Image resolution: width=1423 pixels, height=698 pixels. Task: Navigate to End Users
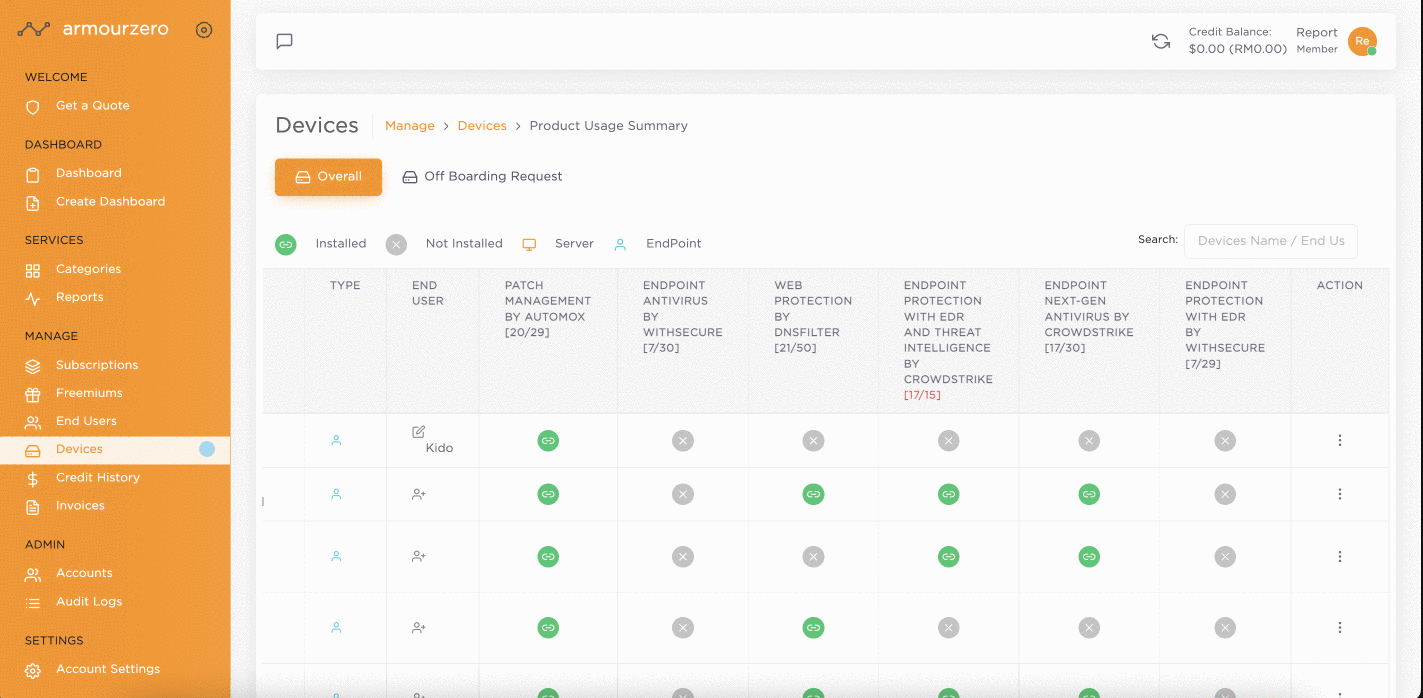point(86,421)
